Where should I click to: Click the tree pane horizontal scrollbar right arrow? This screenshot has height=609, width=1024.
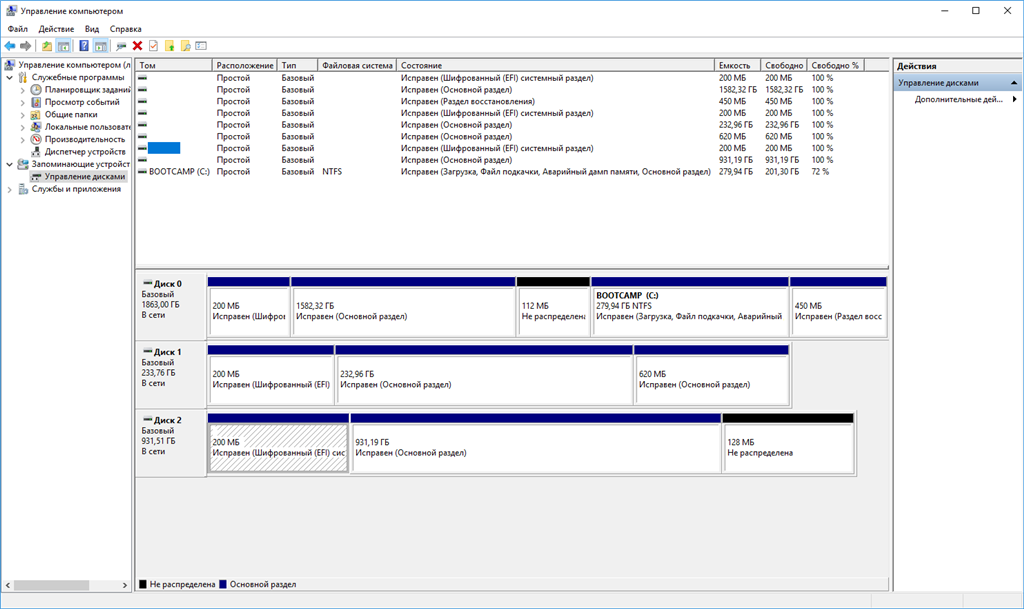[125, 586]
